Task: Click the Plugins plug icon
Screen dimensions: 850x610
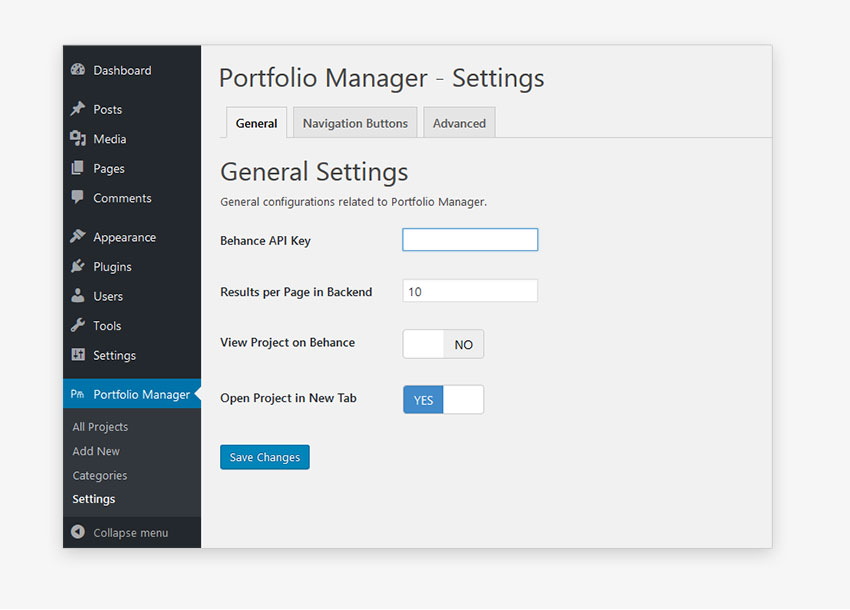Action: coord(78,267)
